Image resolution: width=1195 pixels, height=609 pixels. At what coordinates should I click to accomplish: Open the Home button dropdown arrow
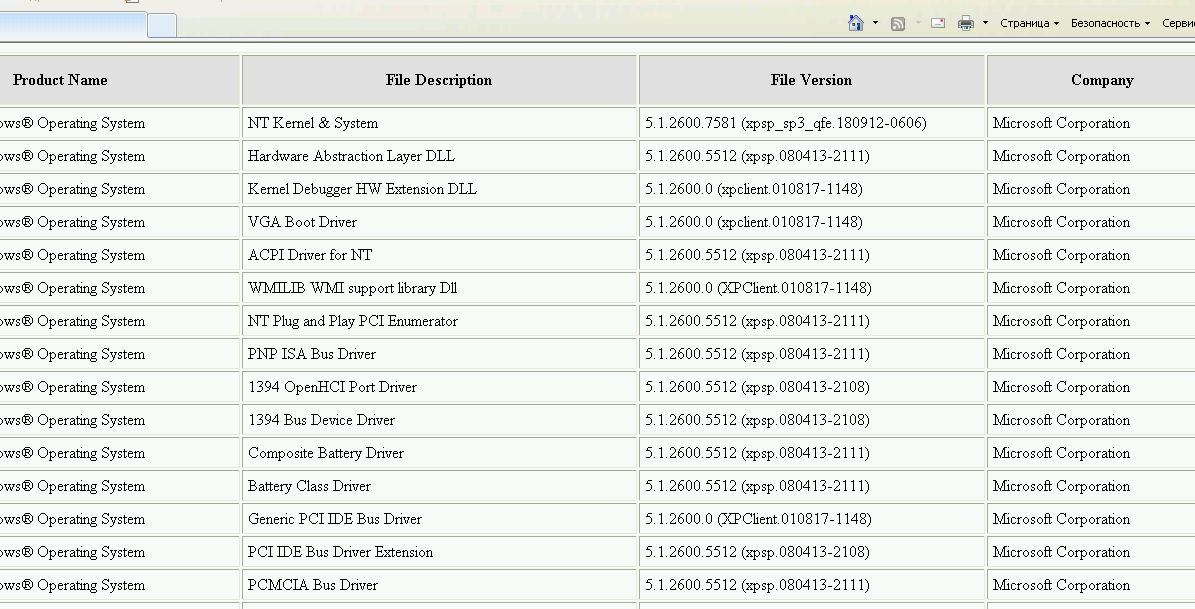click(875, 23)
